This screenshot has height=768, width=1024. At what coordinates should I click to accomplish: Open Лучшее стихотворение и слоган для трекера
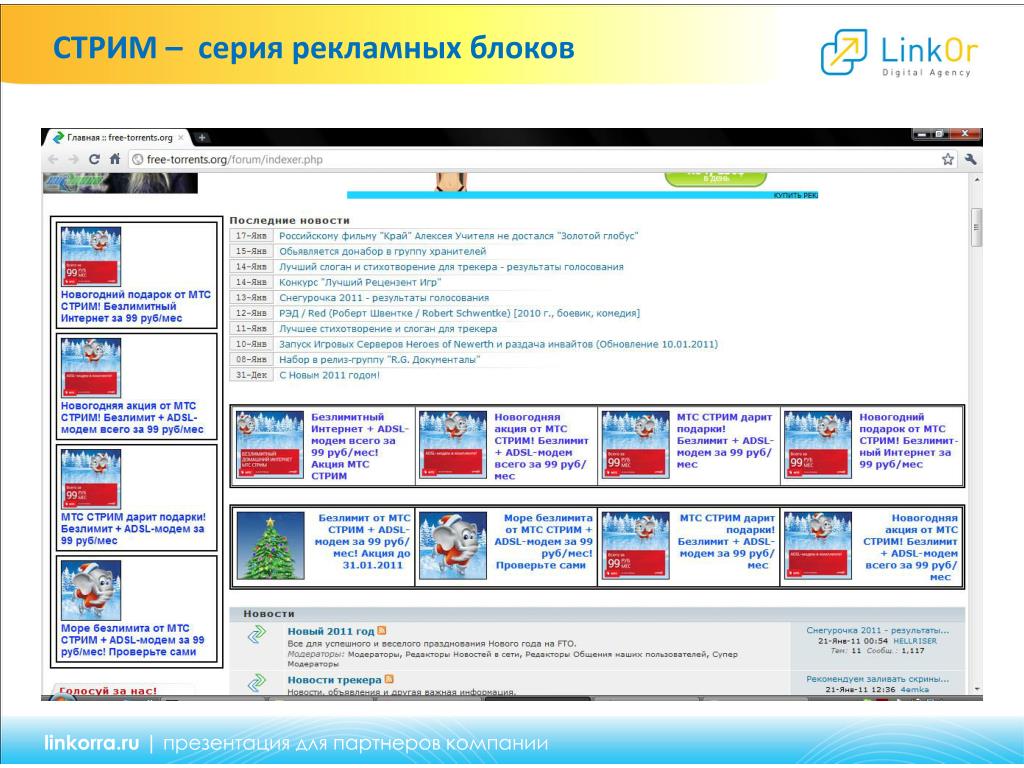[388, 329]
